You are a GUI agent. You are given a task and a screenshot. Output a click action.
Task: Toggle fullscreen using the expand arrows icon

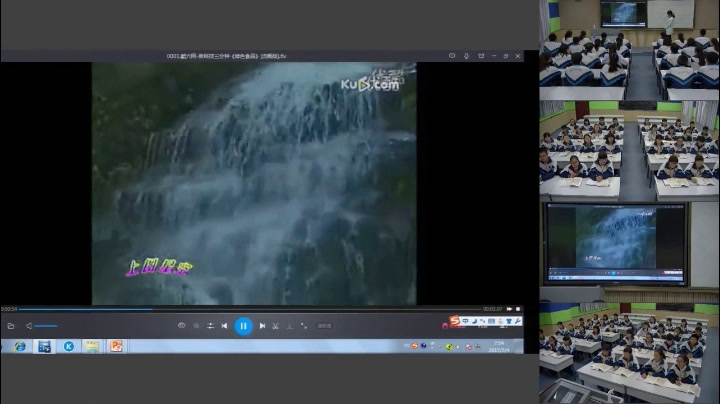[x=304, y=326]
